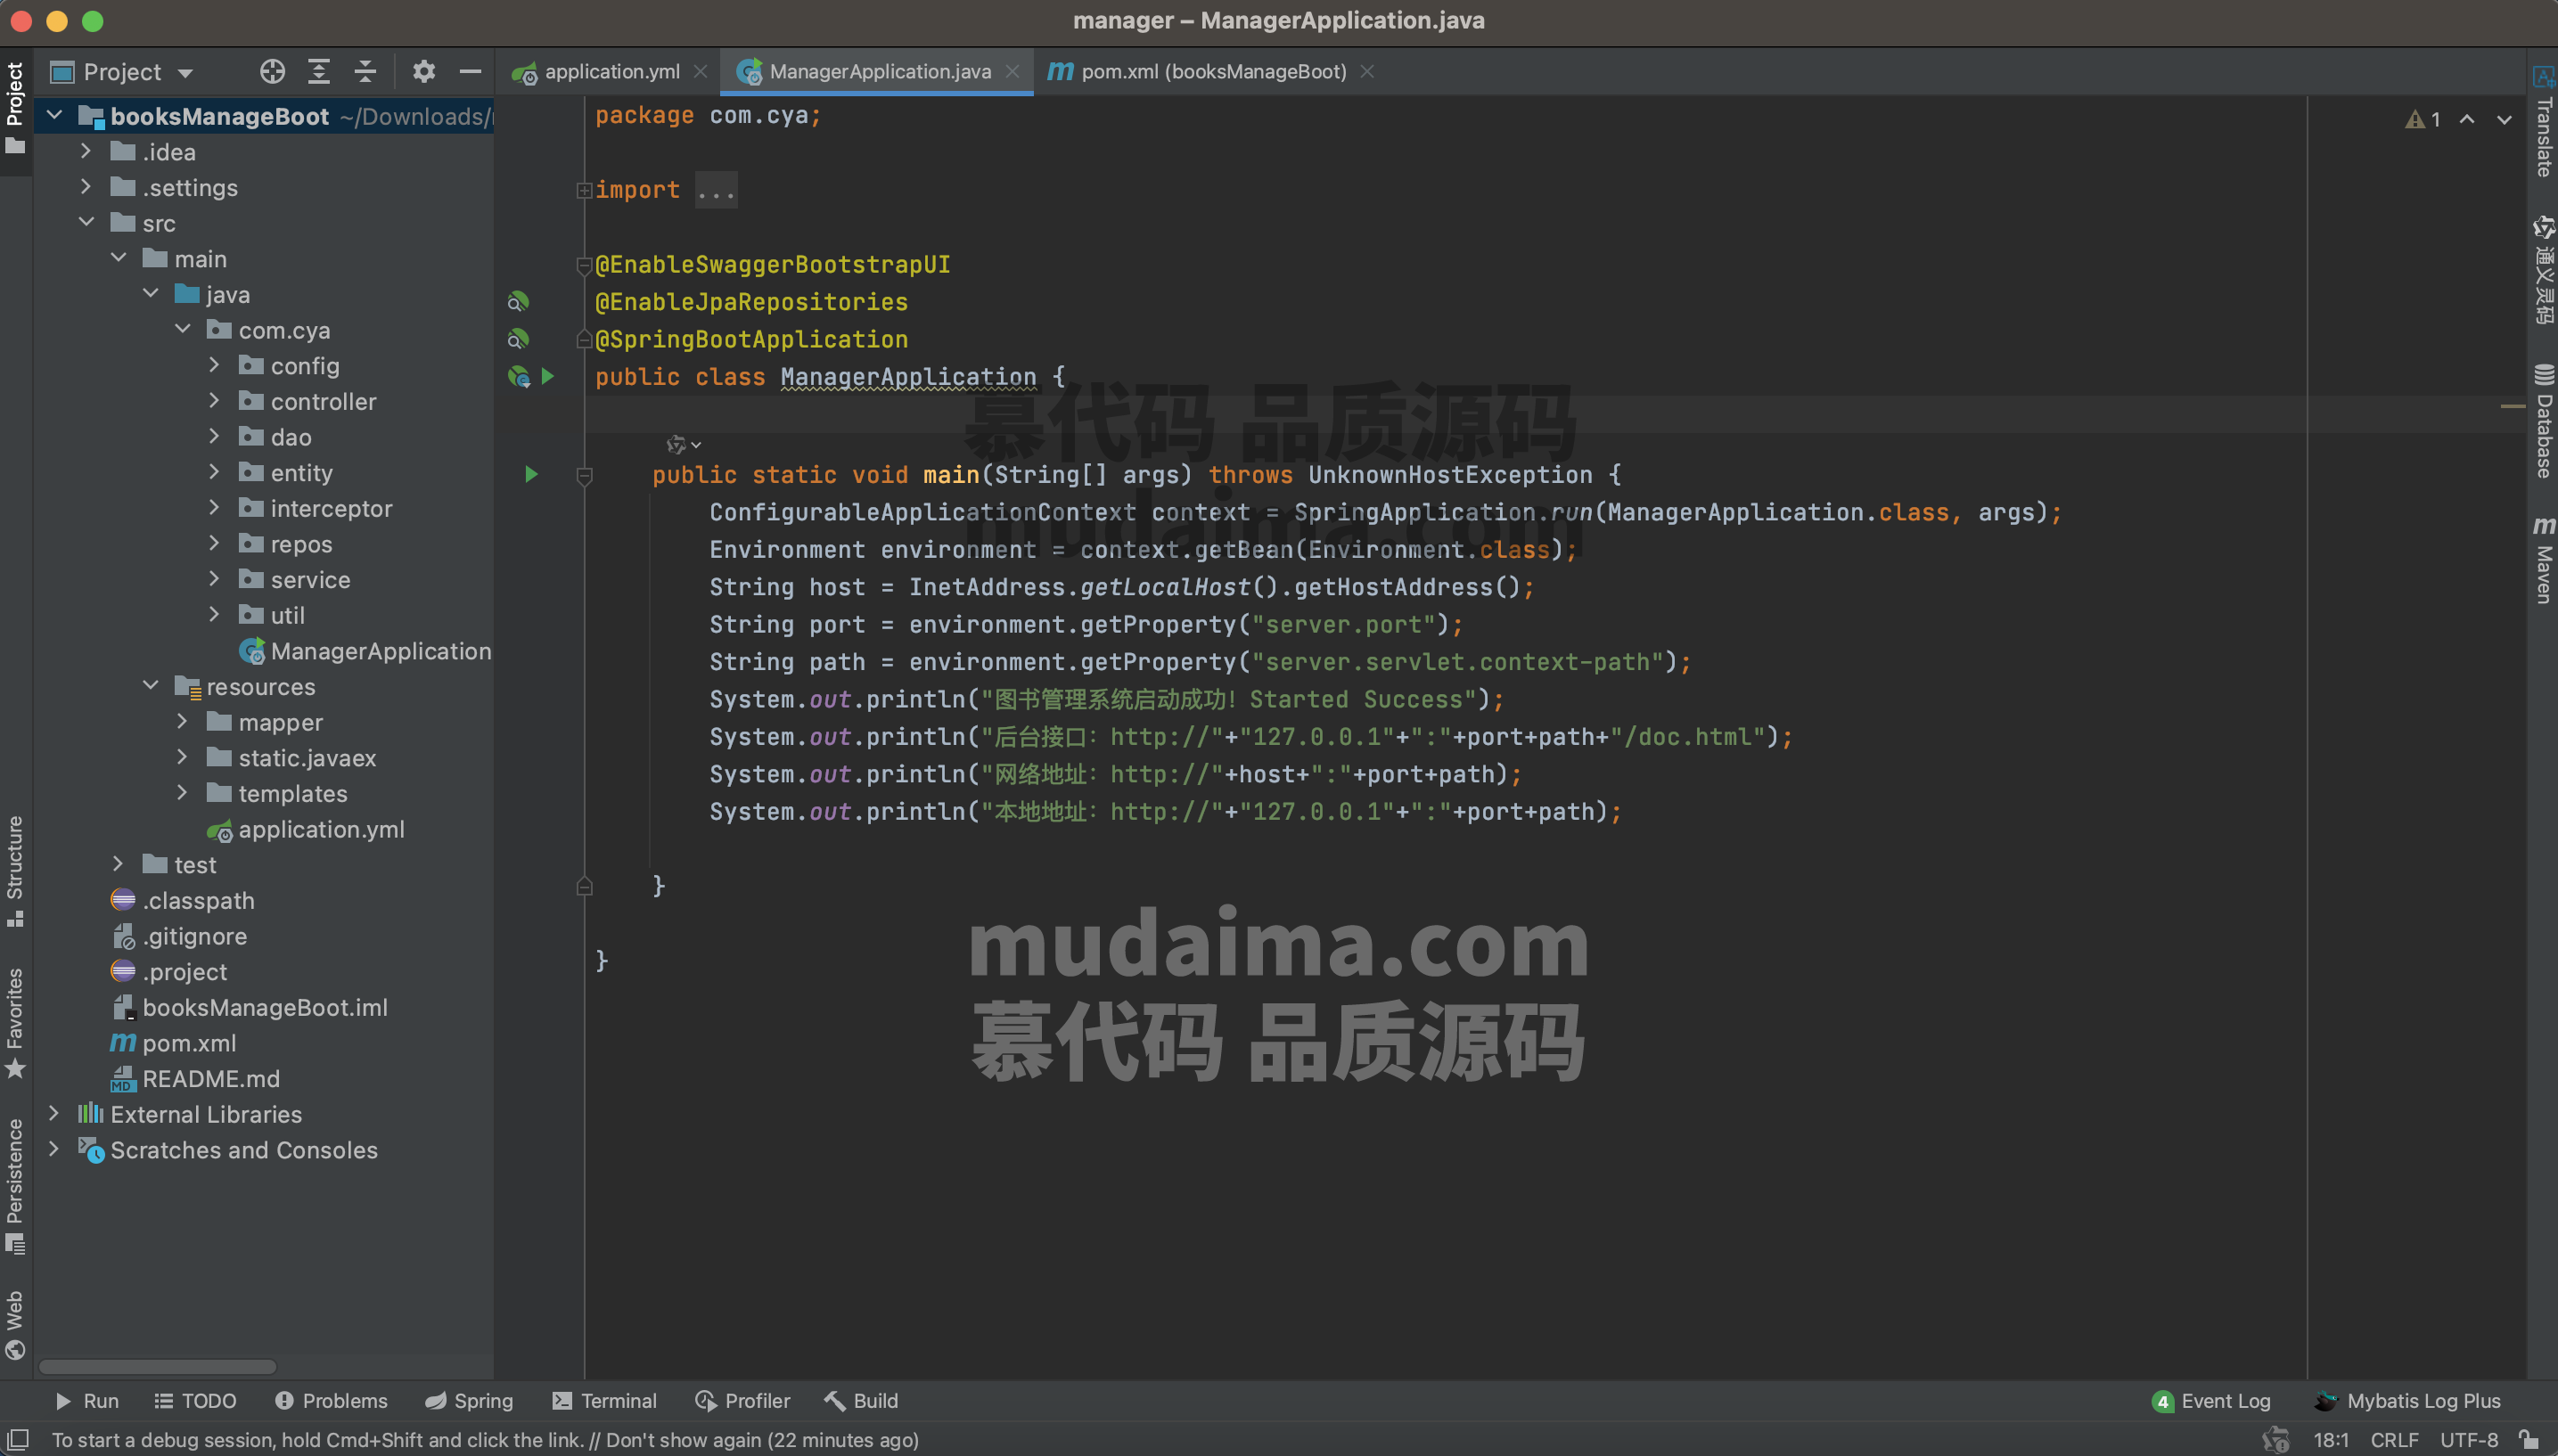The image size is (2558, 1456).
Task: Open the Profiler tool window
Action: (x=742, y=1401)
